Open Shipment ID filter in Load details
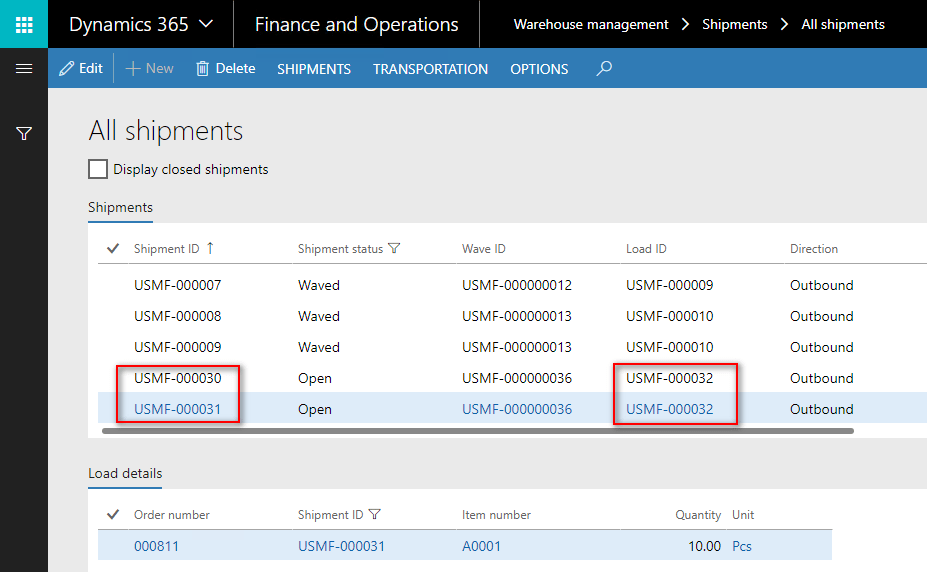 click(374, 515)
